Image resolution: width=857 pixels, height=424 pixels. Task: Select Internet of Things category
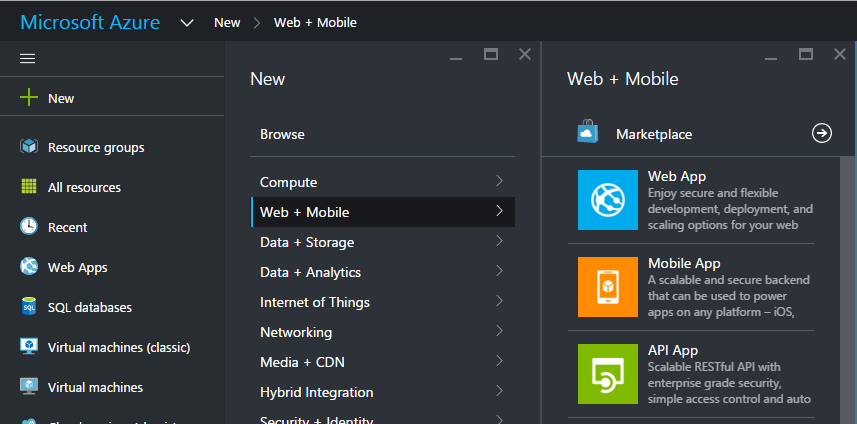pyautogui.click(x=383, y=302)
